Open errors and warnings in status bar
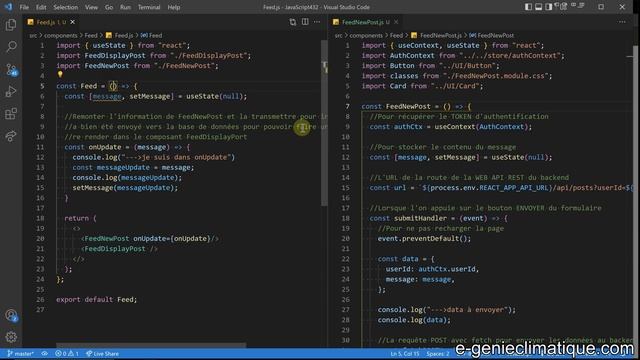The width and height of the screenshot is (640, 360). click(x=67, y=354)
